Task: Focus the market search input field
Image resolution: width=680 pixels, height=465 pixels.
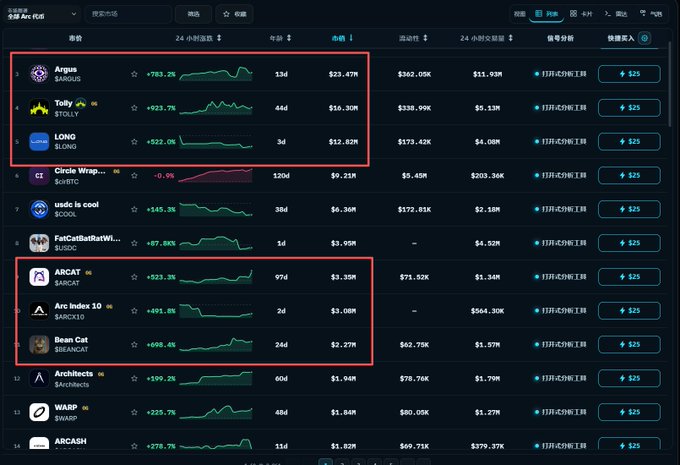Action: point(128,14)
